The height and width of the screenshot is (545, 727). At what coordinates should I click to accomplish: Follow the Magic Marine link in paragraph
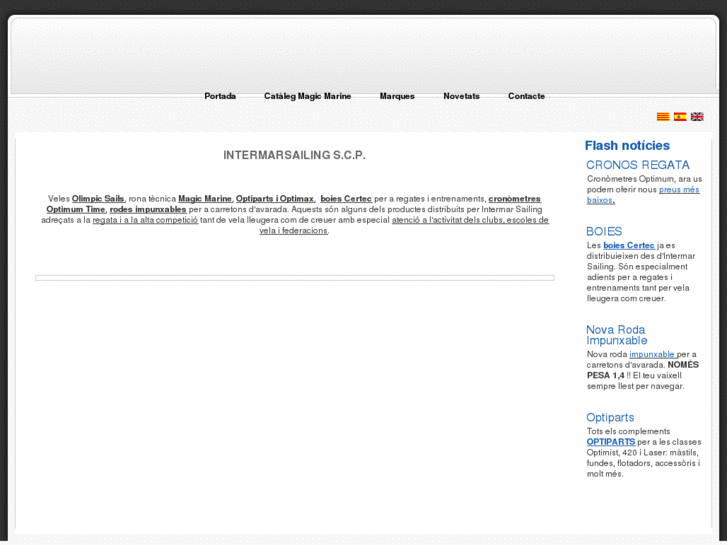click(205, 199)
